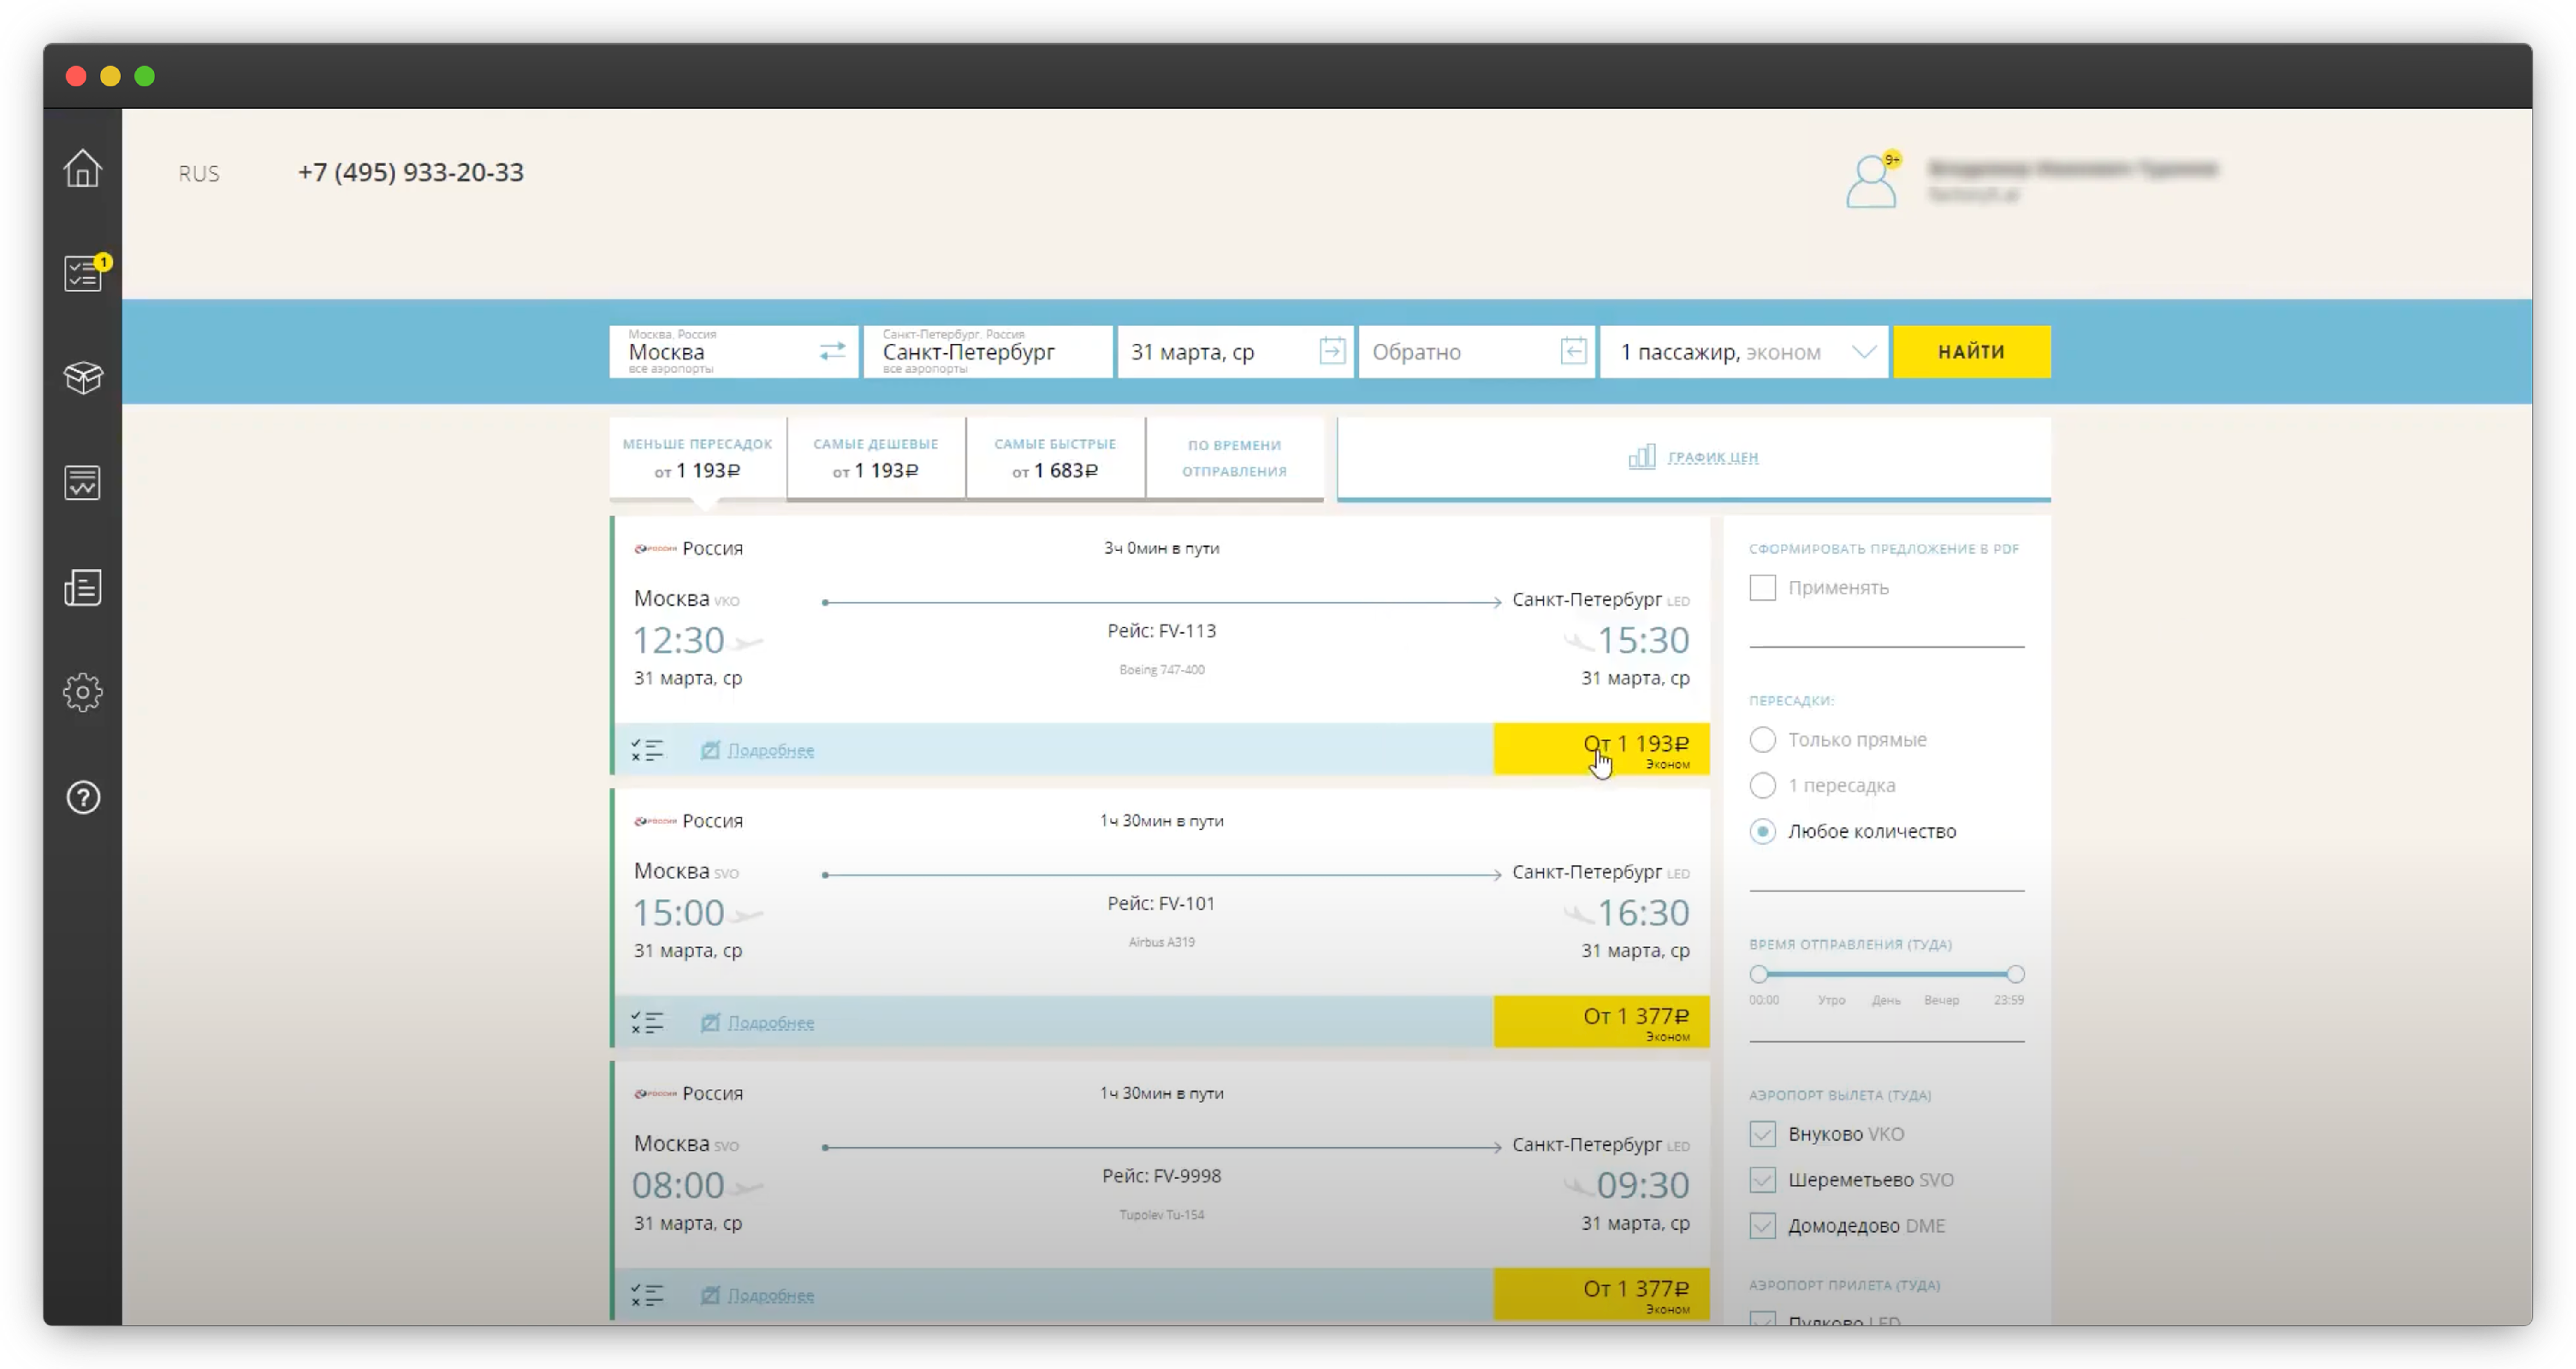
Task: Open fare rules icon for flight FV-113
Action: pos(647,750)
